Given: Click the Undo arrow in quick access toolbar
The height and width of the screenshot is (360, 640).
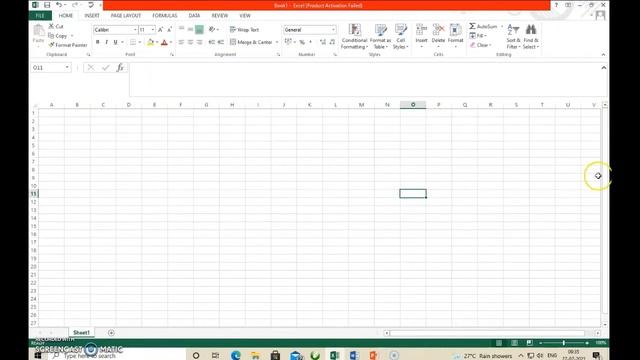Looking at the screenshot, I should tap(59, 5).
